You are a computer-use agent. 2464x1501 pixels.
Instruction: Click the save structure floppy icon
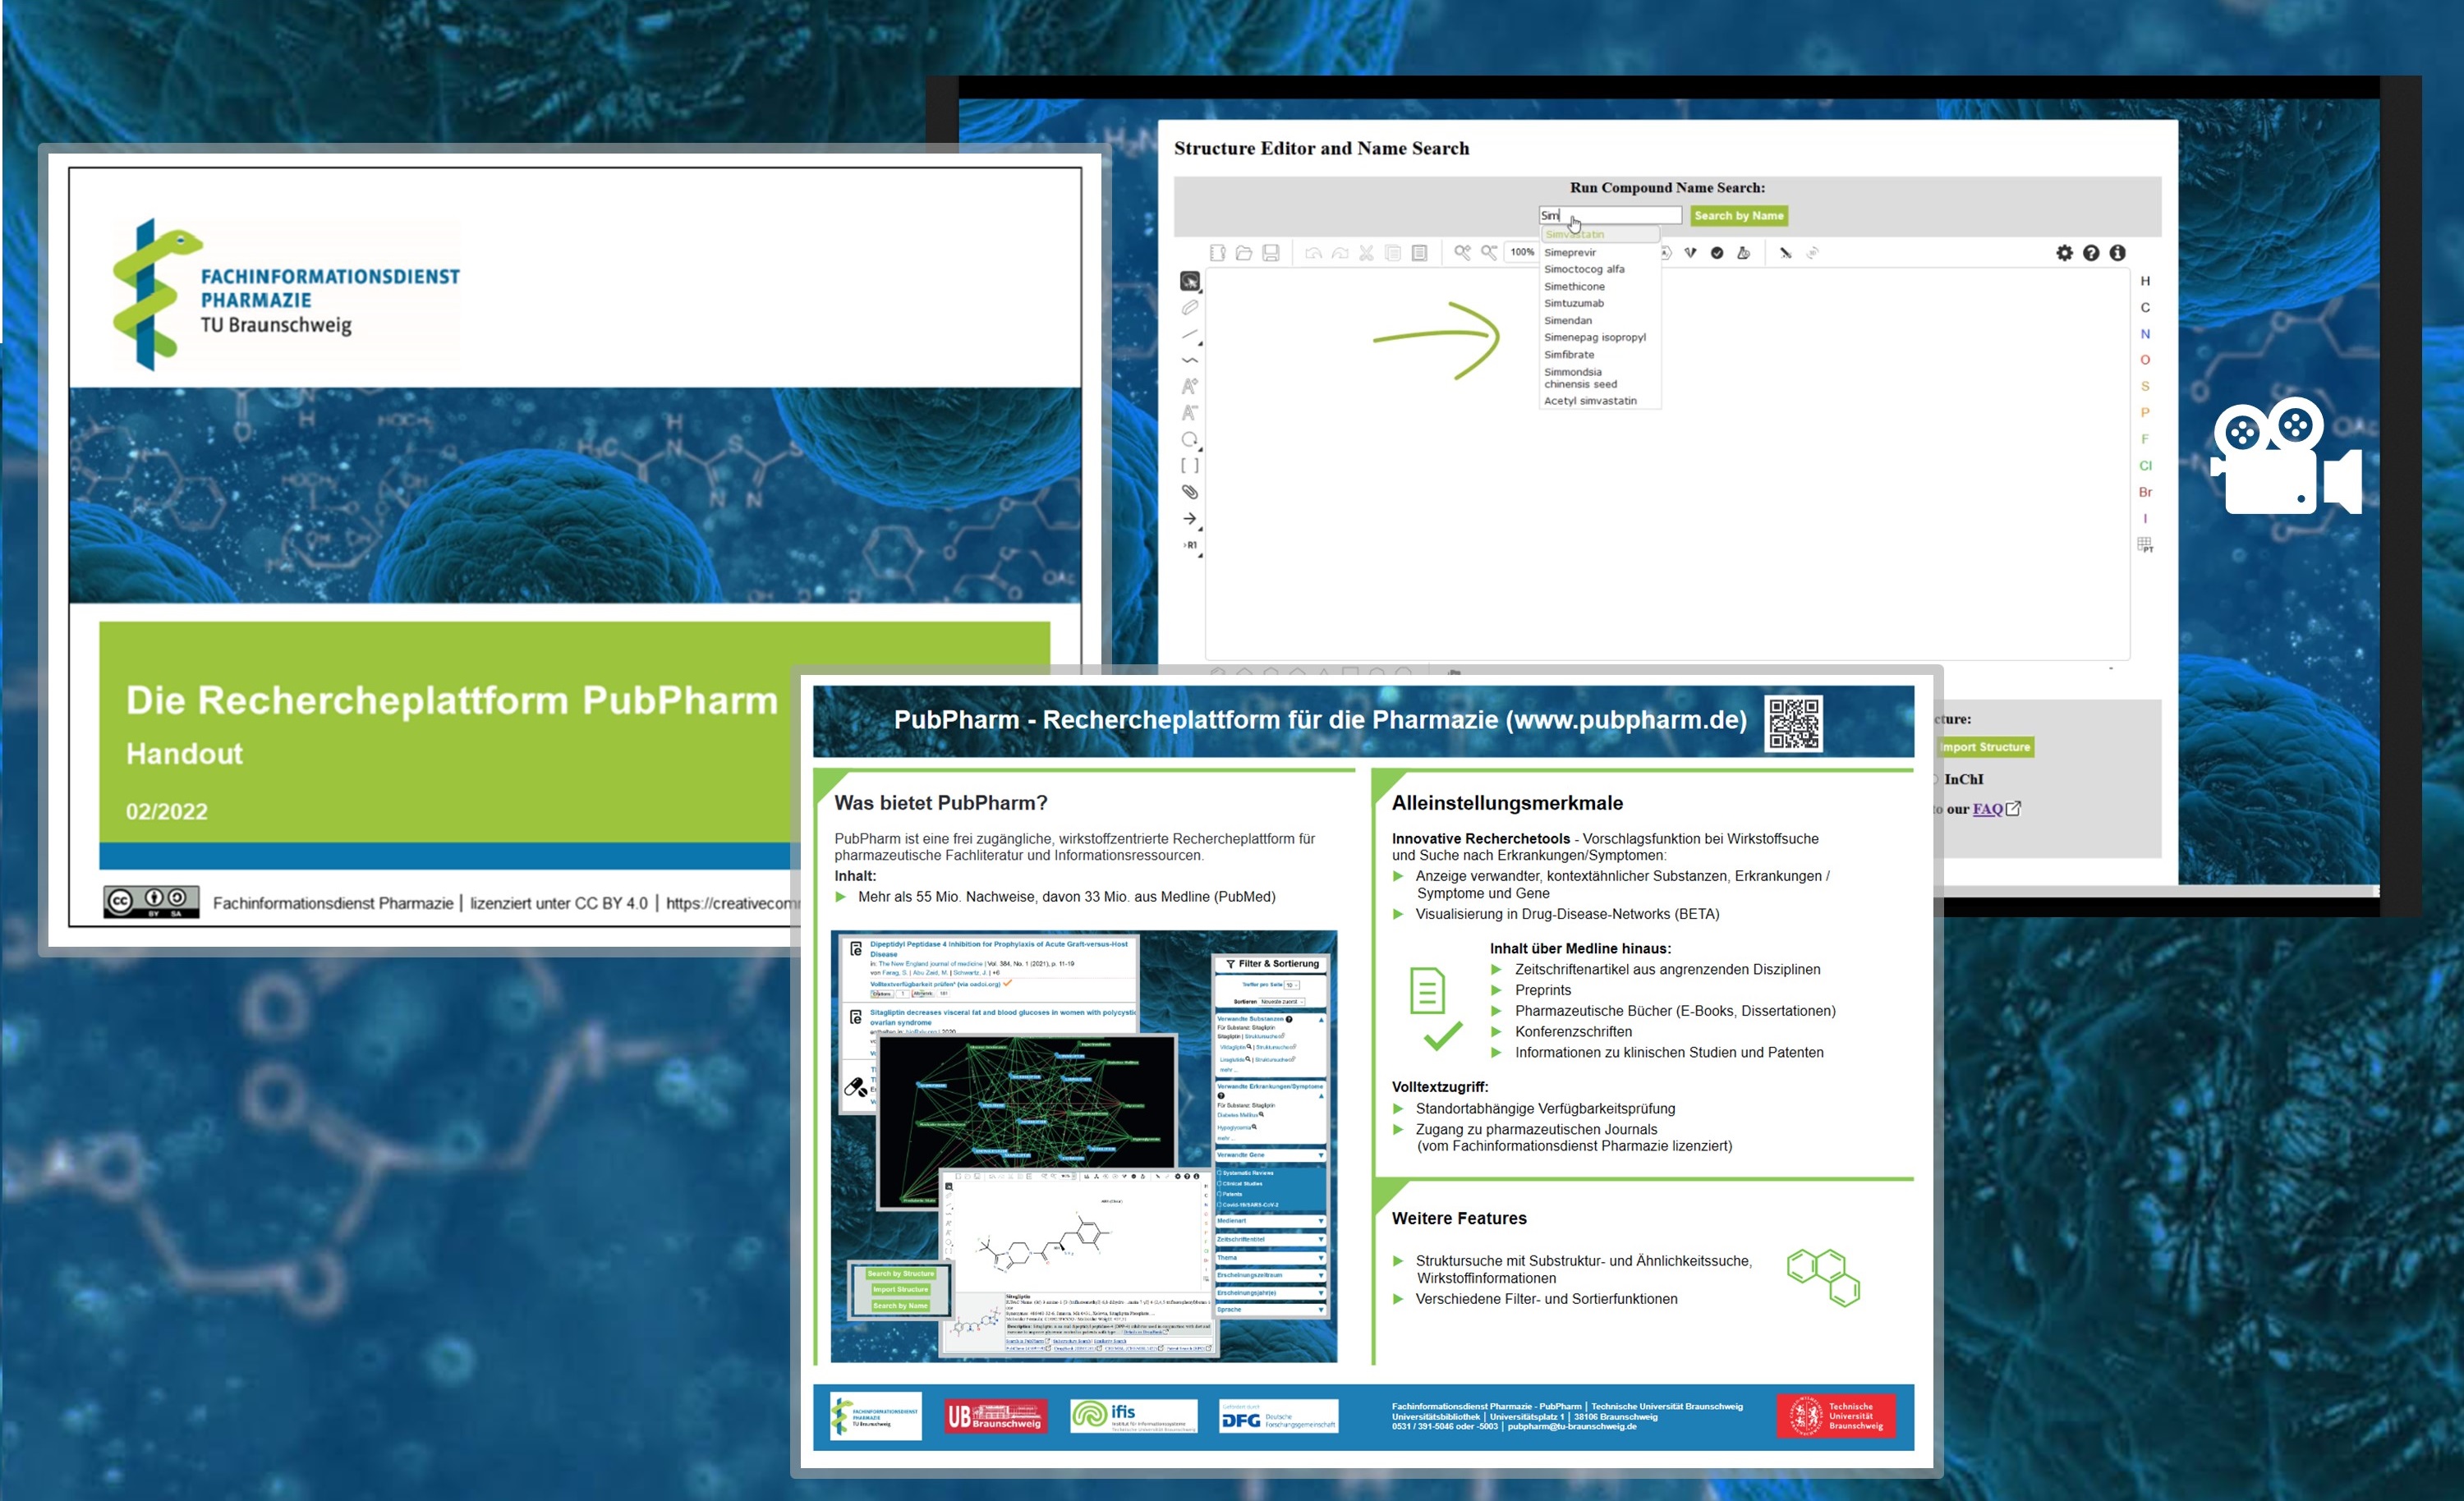(x=1270, y=253)
